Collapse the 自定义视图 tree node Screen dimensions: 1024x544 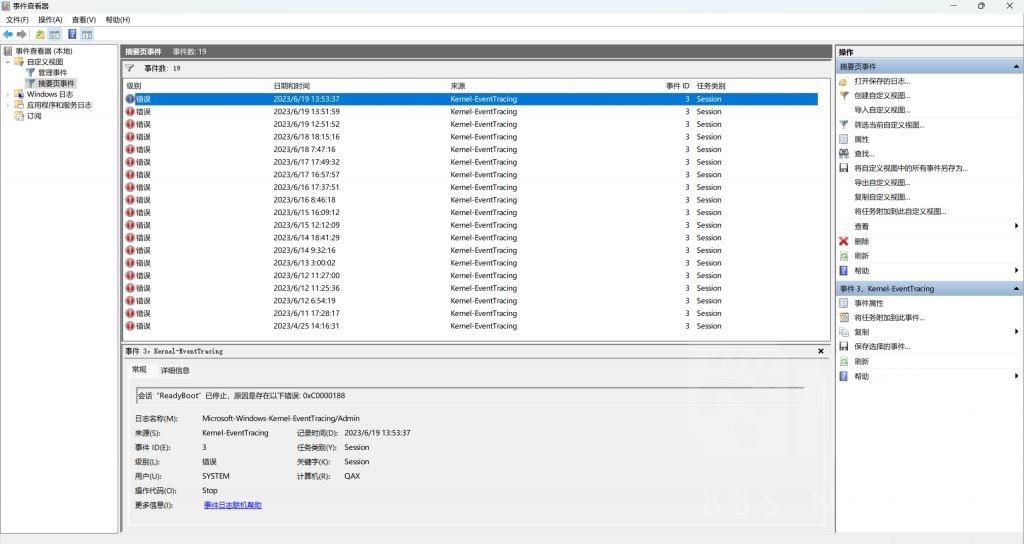tap(7, 62)
